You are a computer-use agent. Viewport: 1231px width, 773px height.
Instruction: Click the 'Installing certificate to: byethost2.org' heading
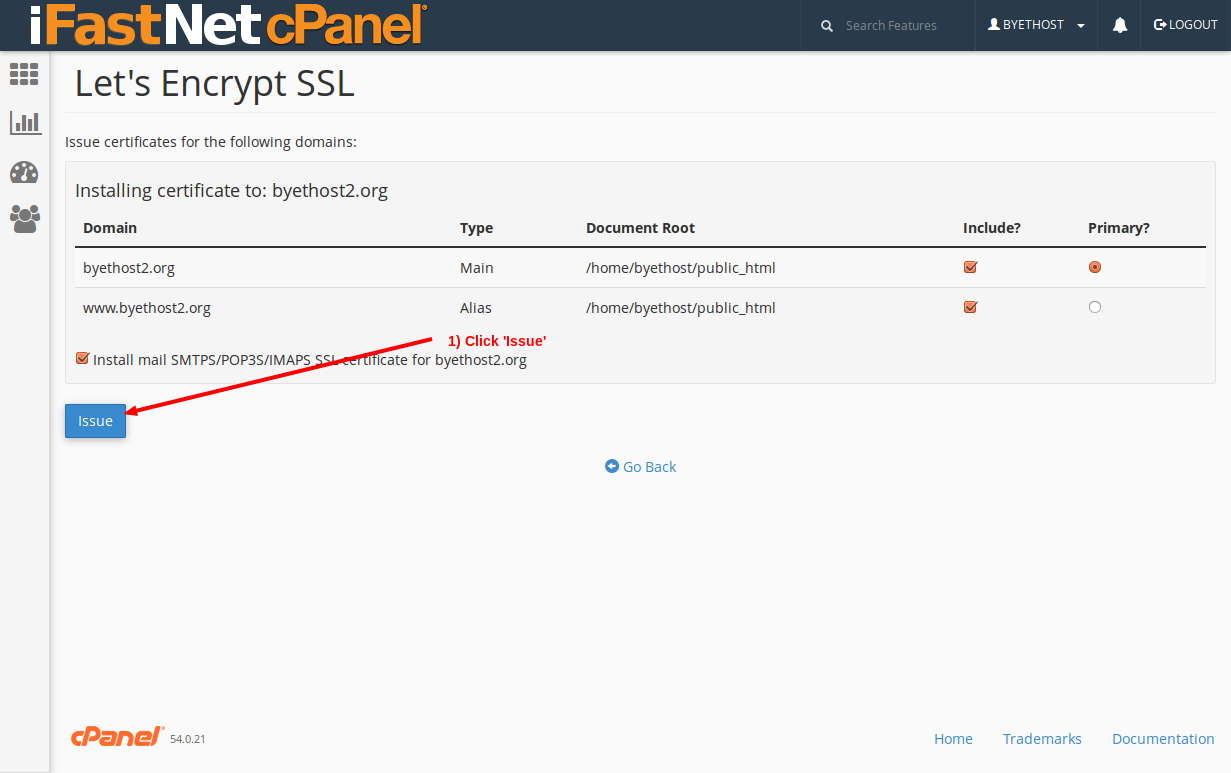231,190
